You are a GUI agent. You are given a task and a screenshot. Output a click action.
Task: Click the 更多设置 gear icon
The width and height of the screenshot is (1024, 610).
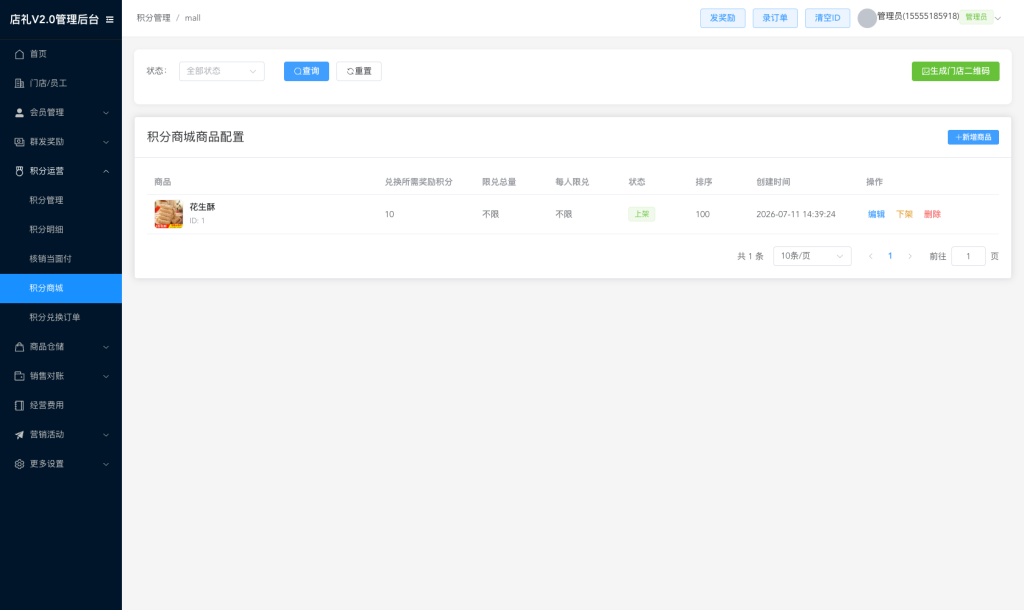click(20, 464)
